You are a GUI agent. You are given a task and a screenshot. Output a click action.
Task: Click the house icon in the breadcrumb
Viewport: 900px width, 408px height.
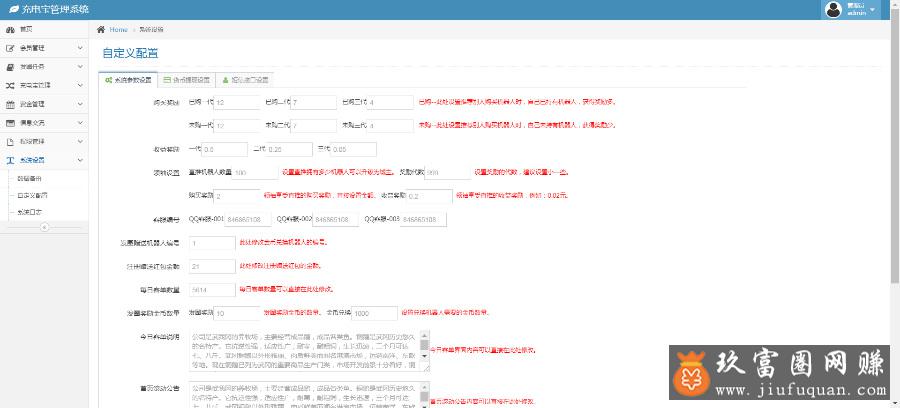(x=101, y=29)
